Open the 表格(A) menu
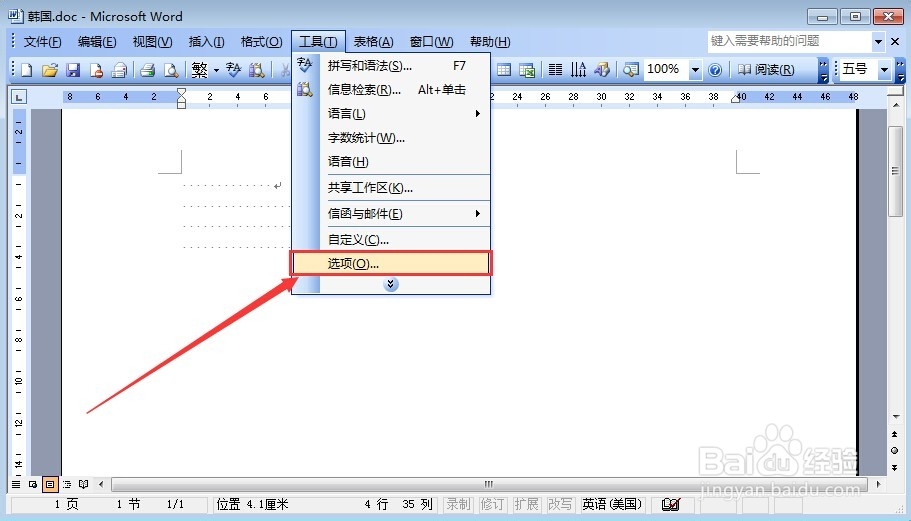The height and width of the screenshot is (521, 911). [374, 42]
